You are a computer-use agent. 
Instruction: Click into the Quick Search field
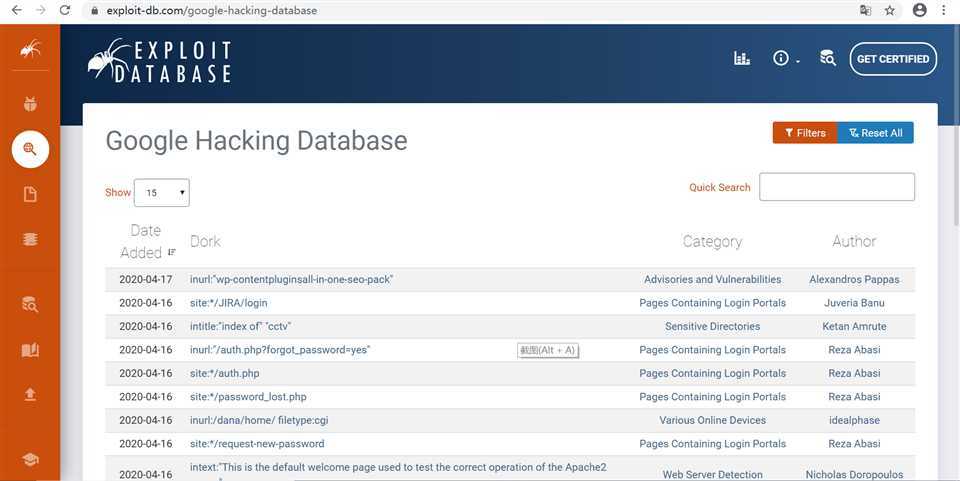pyautogui.click(x=837, y=187)
